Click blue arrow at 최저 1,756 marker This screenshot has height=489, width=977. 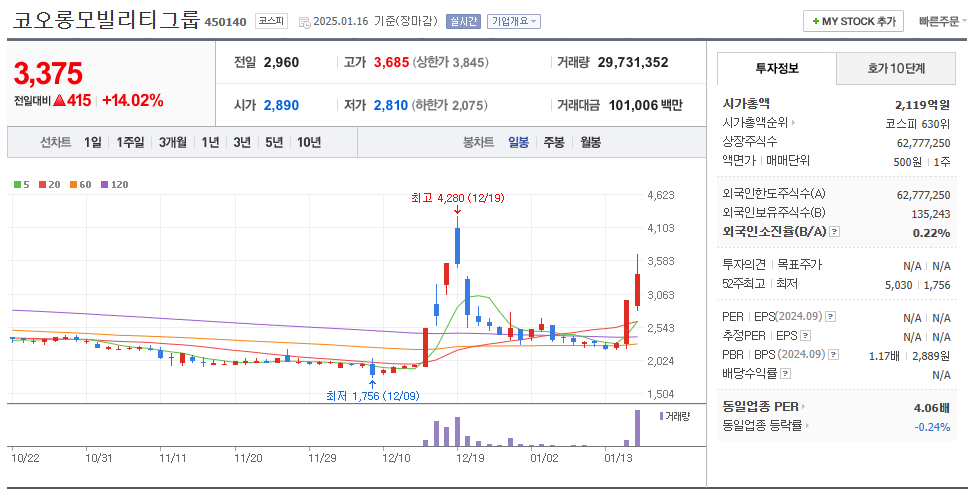tap(373, 384)
